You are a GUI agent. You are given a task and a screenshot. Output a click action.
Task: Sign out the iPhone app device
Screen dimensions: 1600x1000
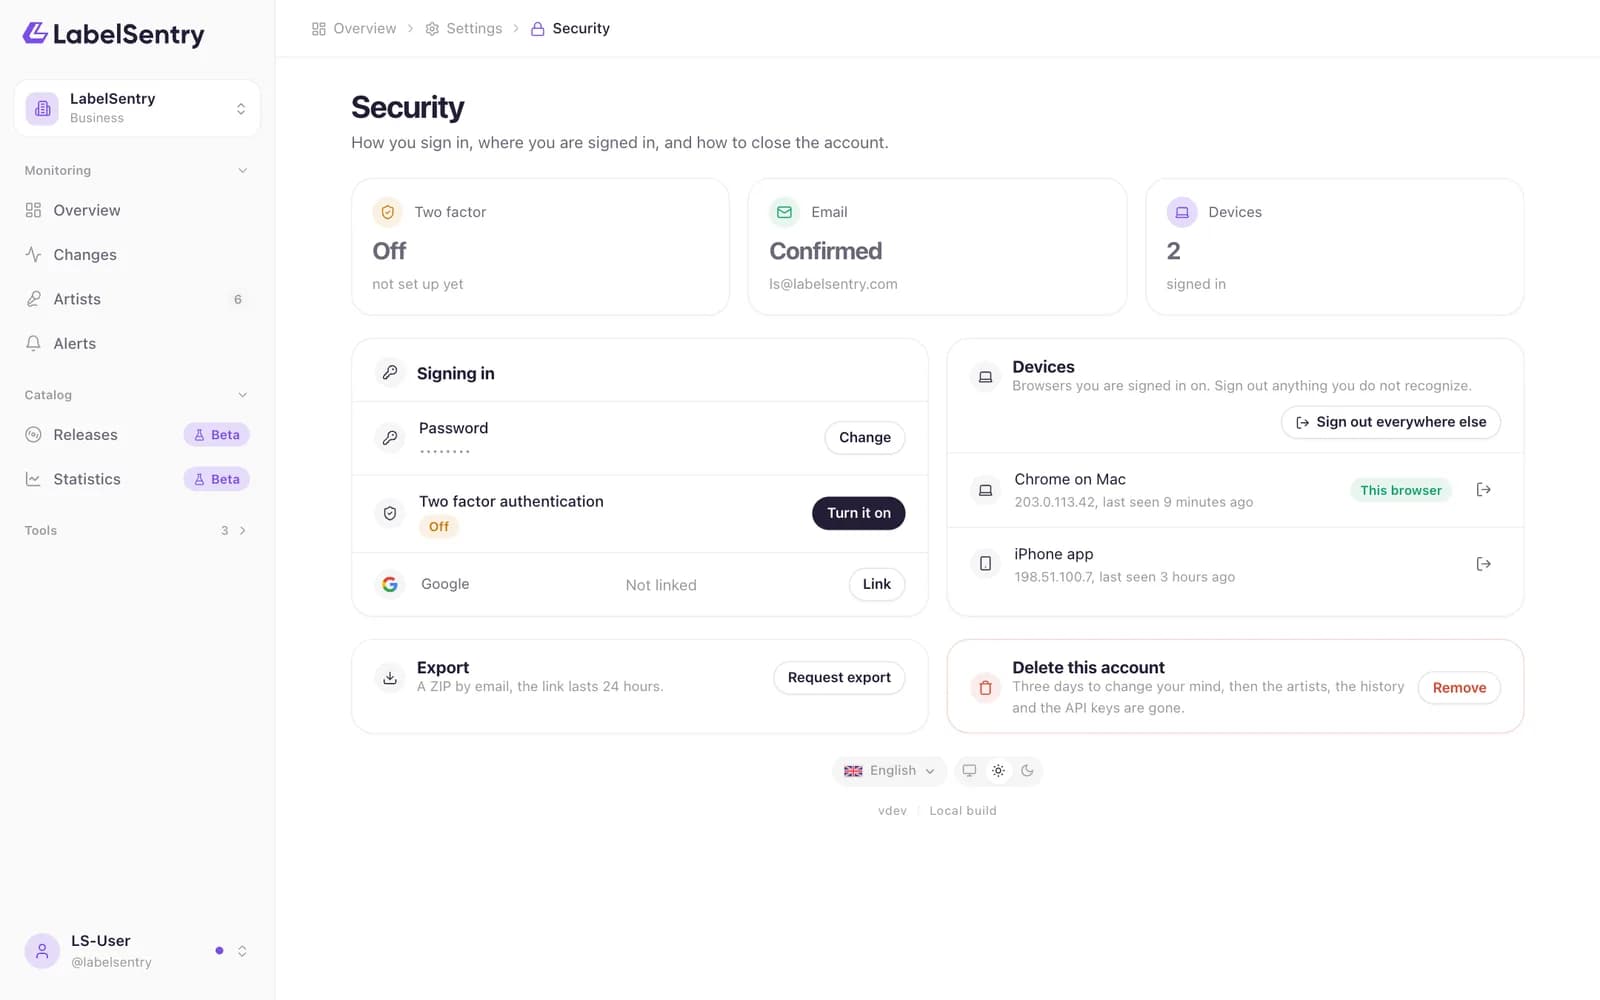(x=1483, y=564)
